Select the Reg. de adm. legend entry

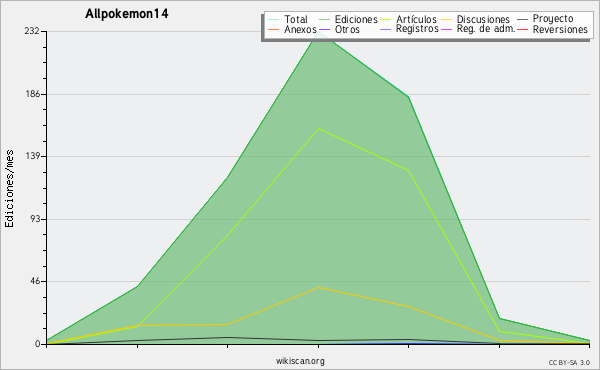478,29
